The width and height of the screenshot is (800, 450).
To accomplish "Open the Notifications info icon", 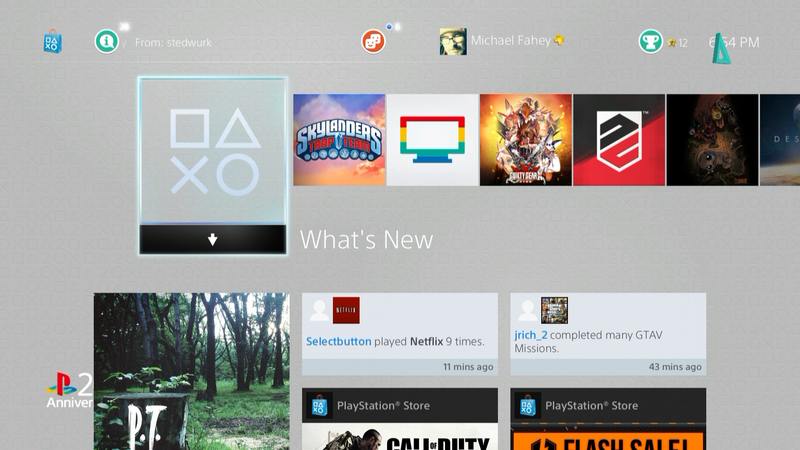I will [107, 41].
